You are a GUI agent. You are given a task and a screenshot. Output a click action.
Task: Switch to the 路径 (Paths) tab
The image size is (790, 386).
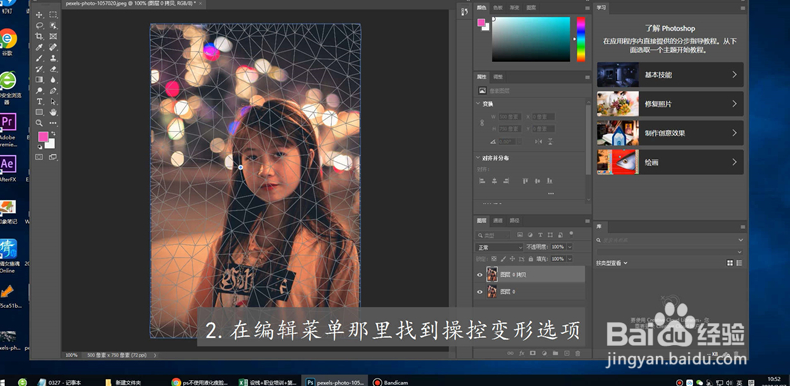tap(514, 221)
